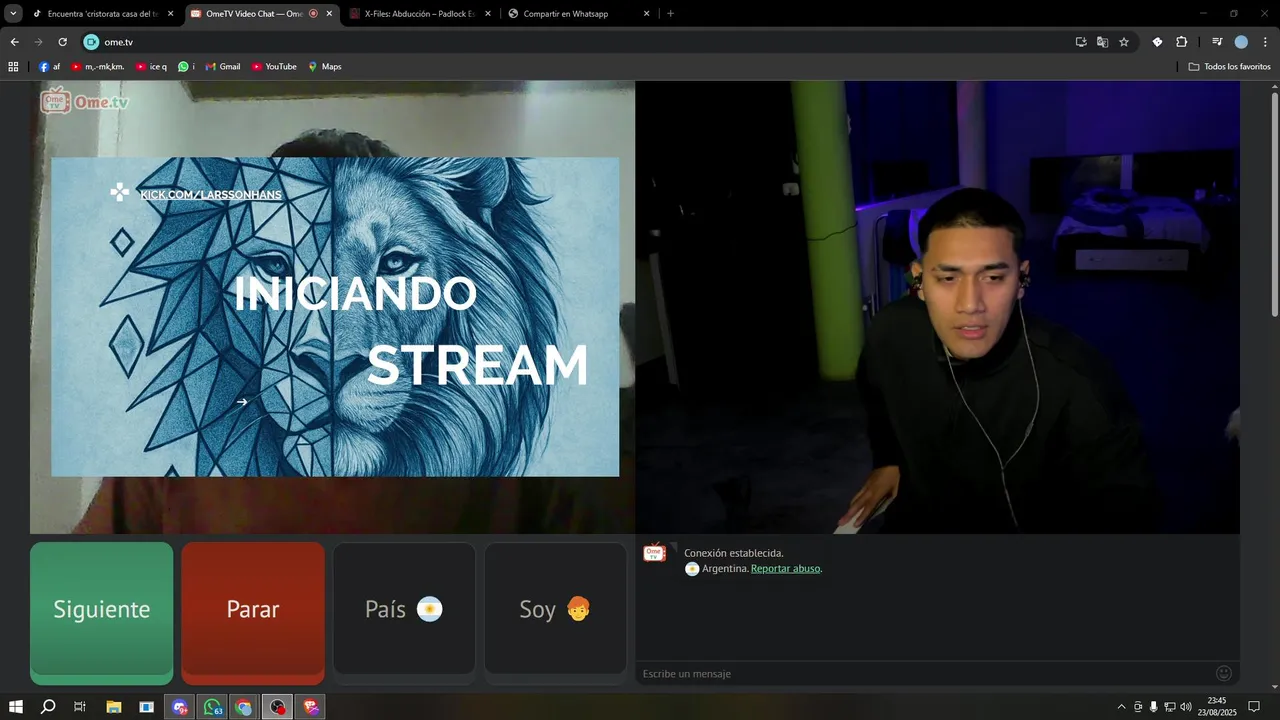Open the Maps bookmark
Screen dimensions: 1280x720
(x=325, y=67)
